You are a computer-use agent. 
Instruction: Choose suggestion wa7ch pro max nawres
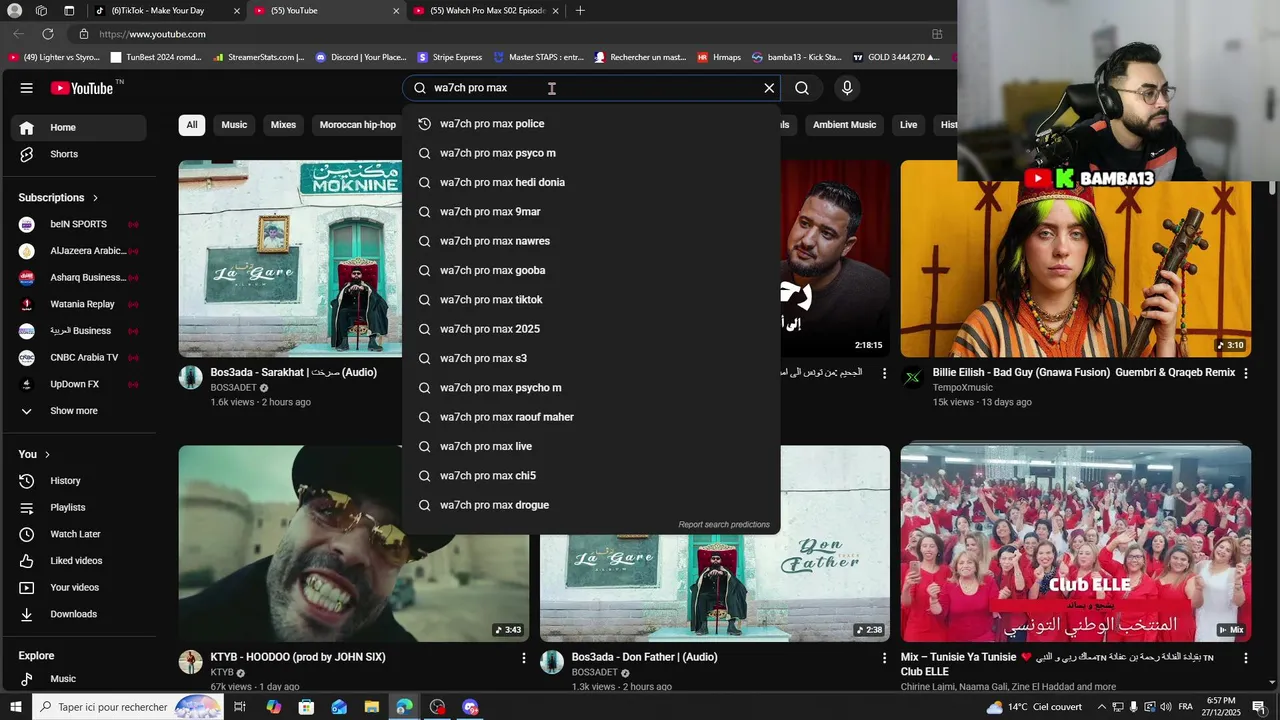[591, 241]
